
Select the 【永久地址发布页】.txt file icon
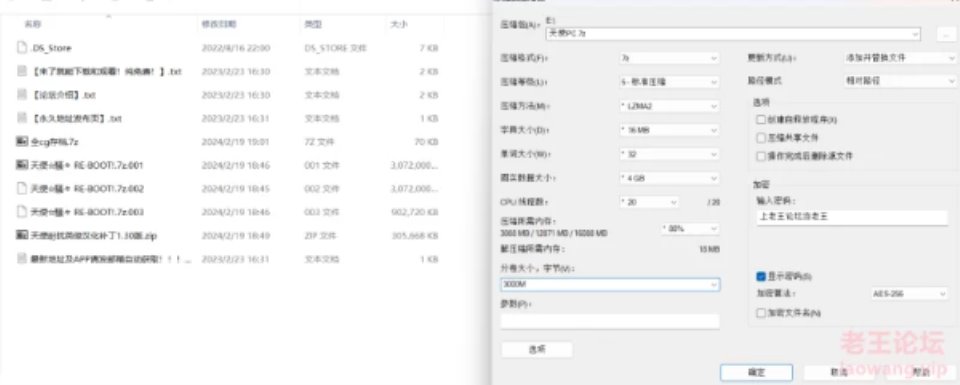coord(22,118)
